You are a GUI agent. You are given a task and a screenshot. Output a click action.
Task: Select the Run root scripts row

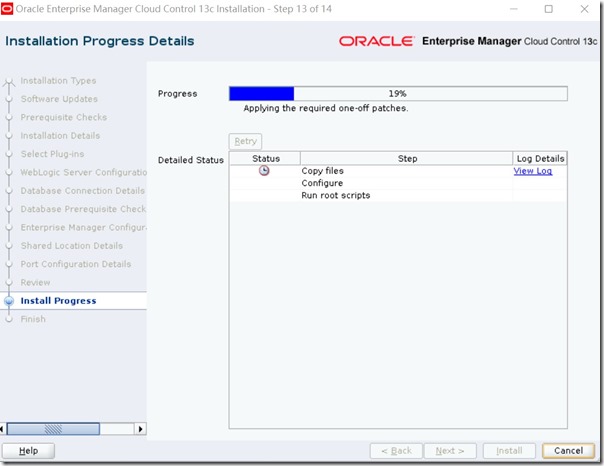398,195
